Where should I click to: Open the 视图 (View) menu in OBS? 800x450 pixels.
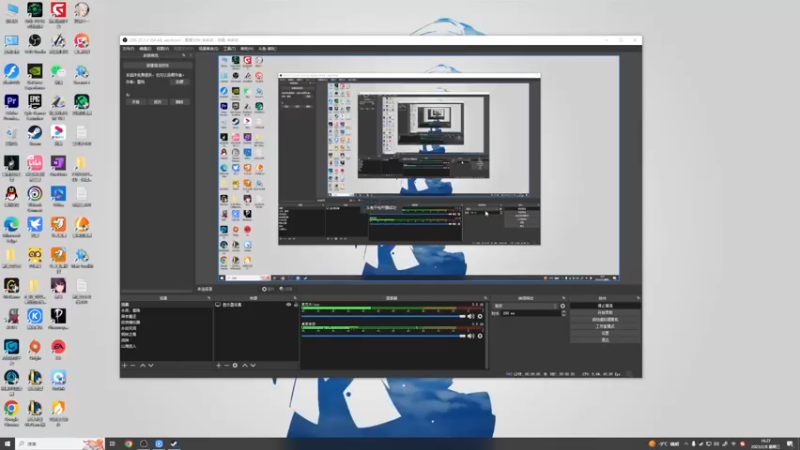coord(162,49)
